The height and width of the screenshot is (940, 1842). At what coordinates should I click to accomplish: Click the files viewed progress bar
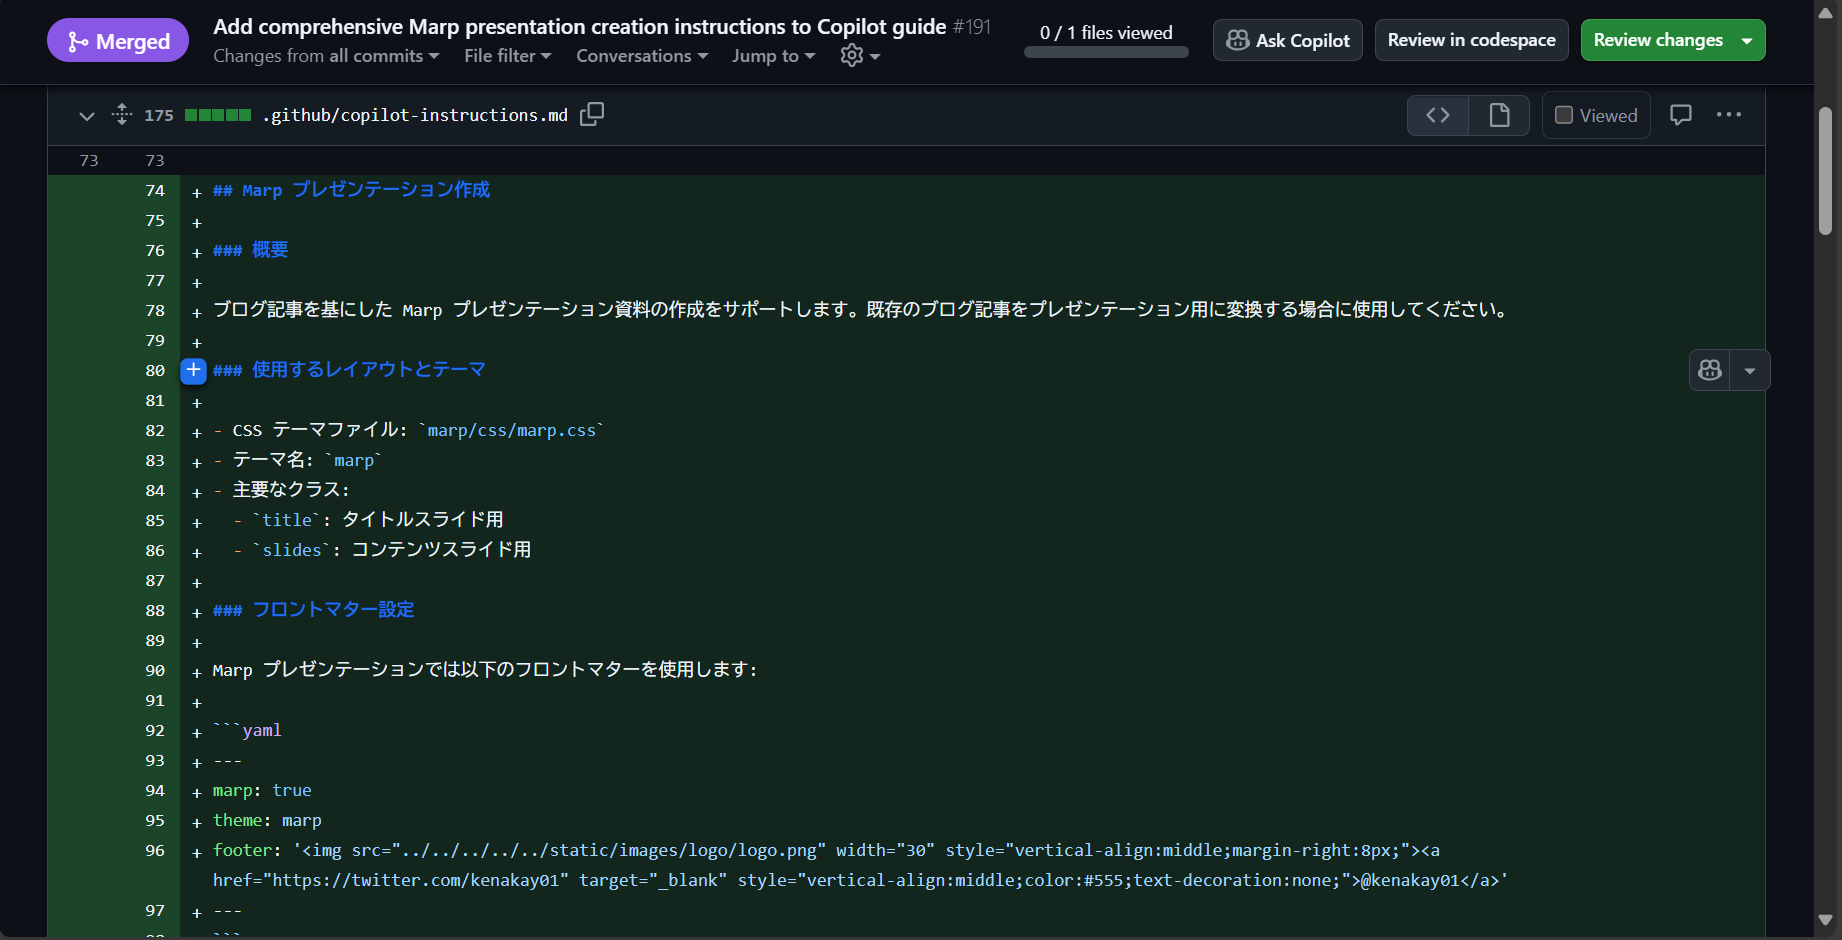1105,51
